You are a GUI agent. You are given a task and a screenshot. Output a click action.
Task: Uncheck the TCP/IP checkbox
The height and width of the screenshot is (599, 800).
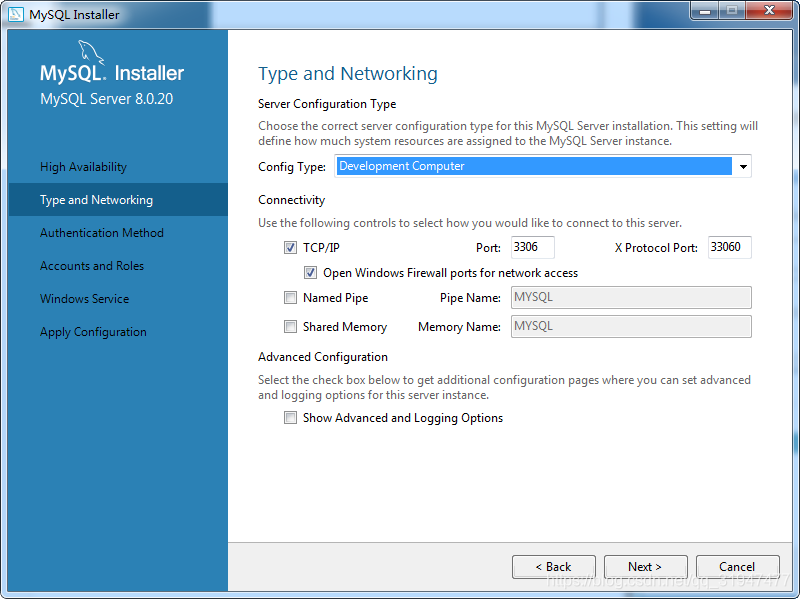pyautogui.click(x=290, y=247)
